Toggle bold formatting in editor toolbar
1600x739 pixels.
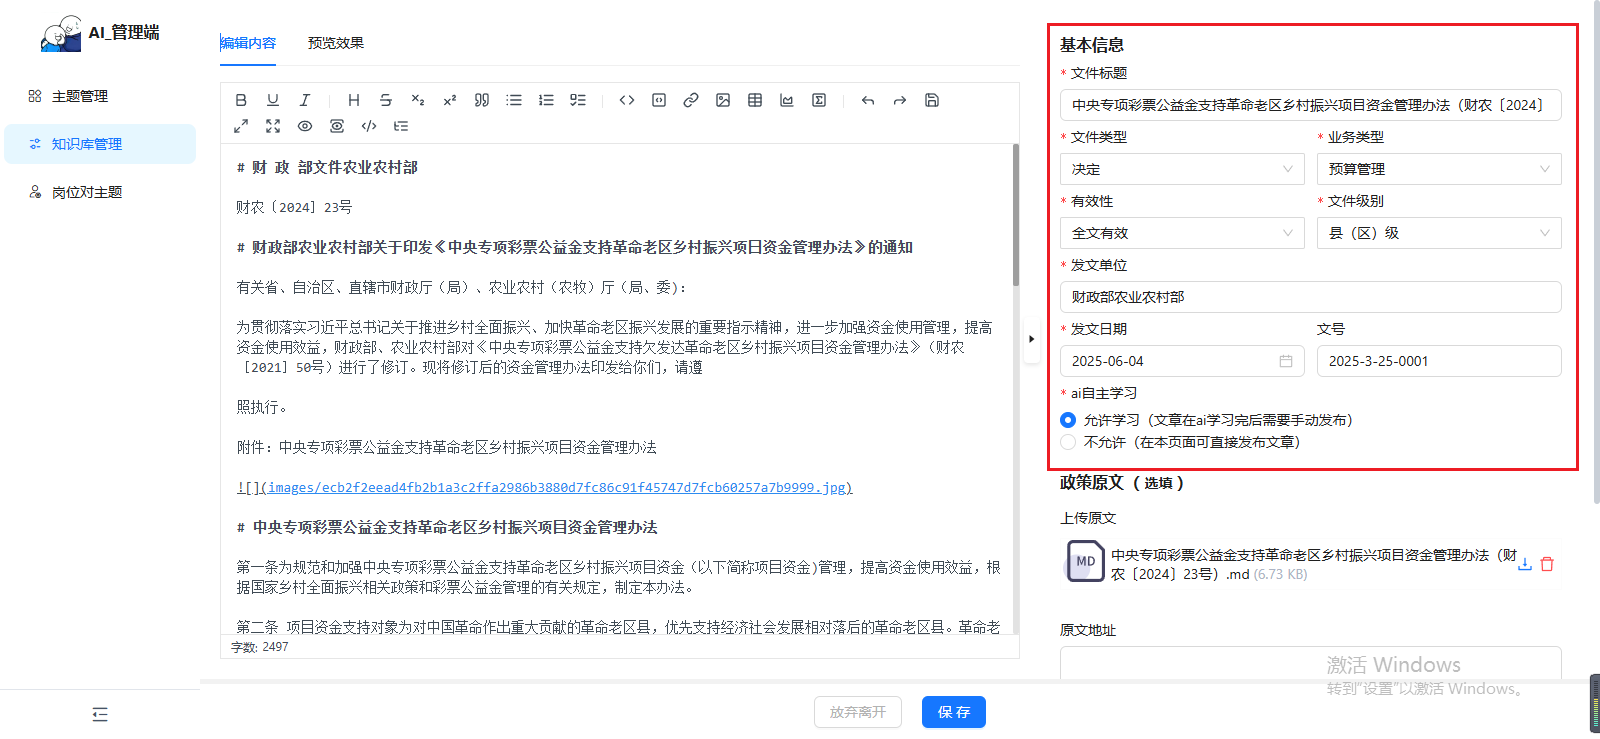coord(241,100)
